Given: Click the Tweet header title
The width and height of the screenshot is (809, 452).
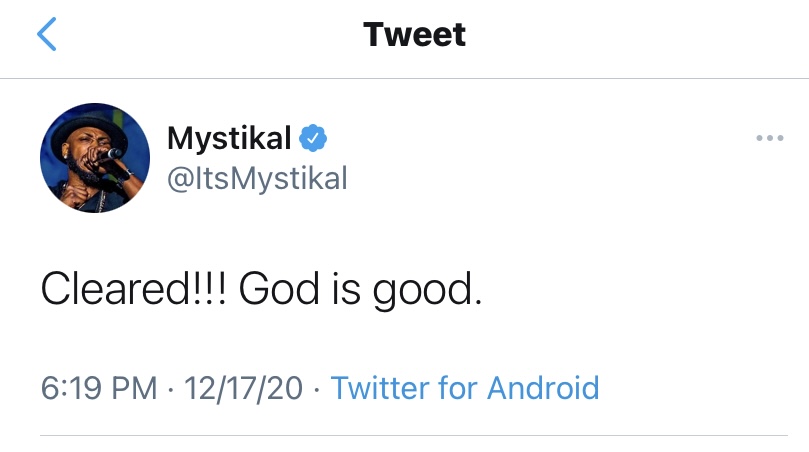Looking at the screenshot, I should pos(414,34).
